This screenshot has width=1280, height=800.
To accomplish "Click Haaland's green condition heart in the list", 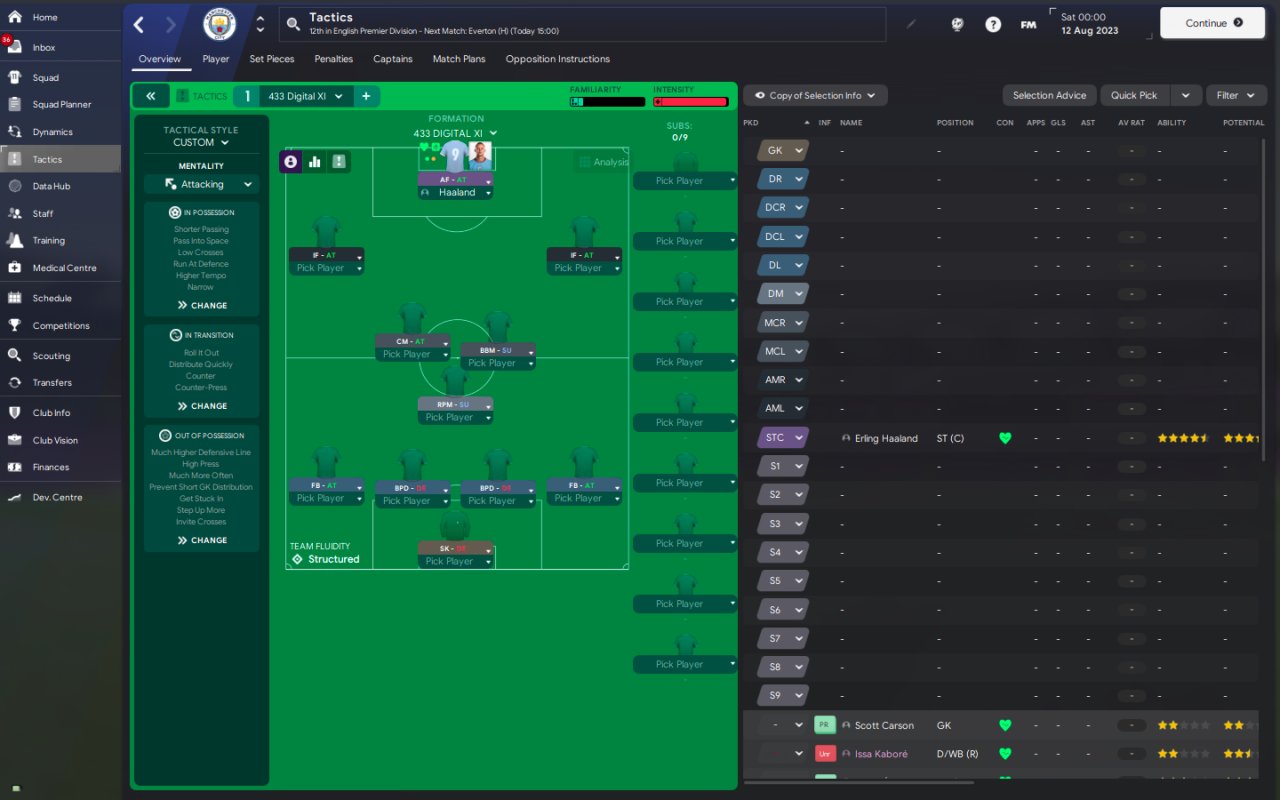I will click(1005, 438).
